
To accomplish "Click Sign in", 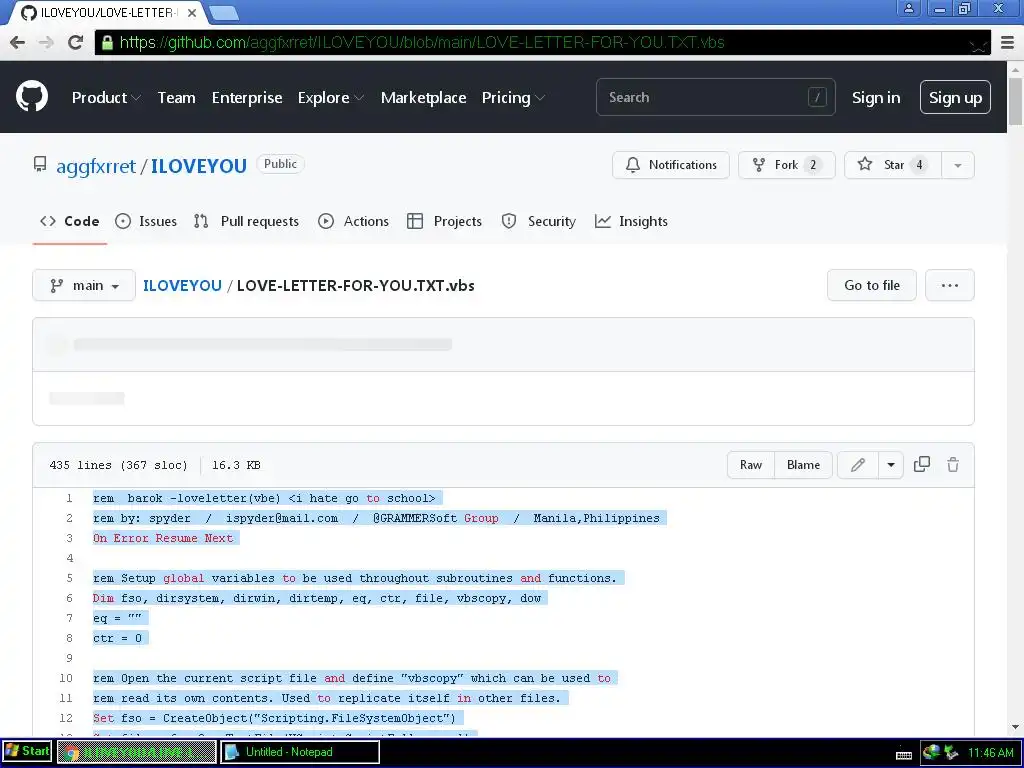I will [x=876, y=97].
